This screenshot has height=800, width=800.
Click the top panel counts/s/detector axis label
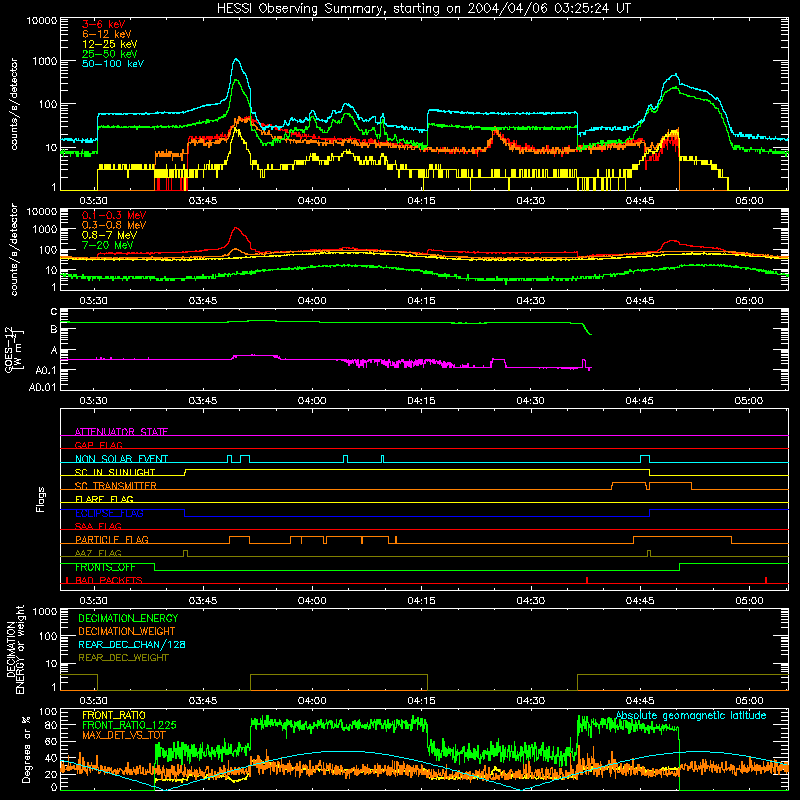(x=14, y=104)
